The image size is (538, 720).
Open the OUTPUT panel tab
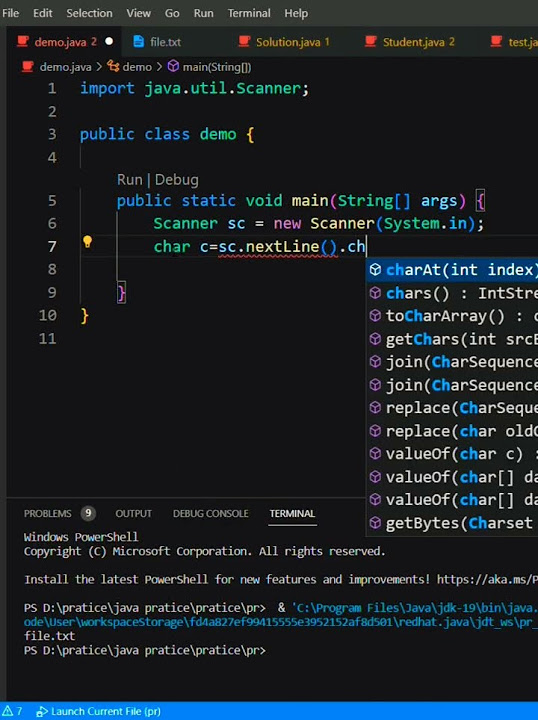(x=134, y=513)
